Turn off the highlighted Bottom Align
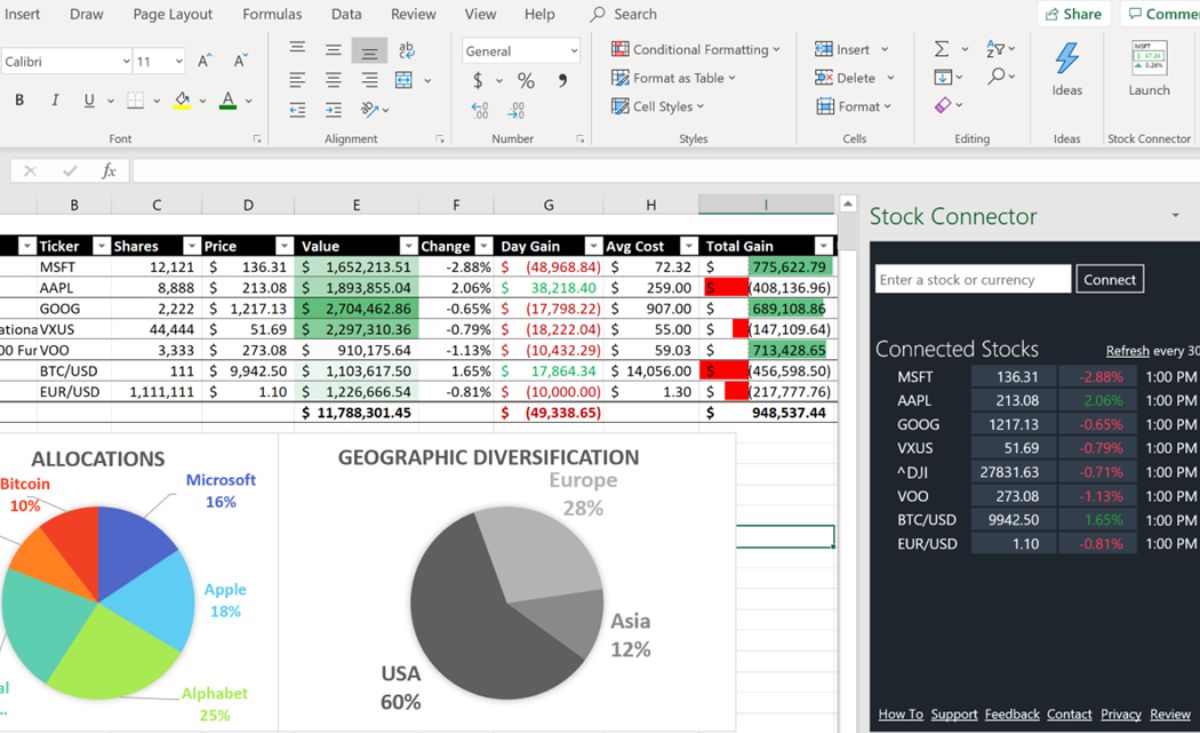Screen dimensions: 1200x733 click(370, 50)
